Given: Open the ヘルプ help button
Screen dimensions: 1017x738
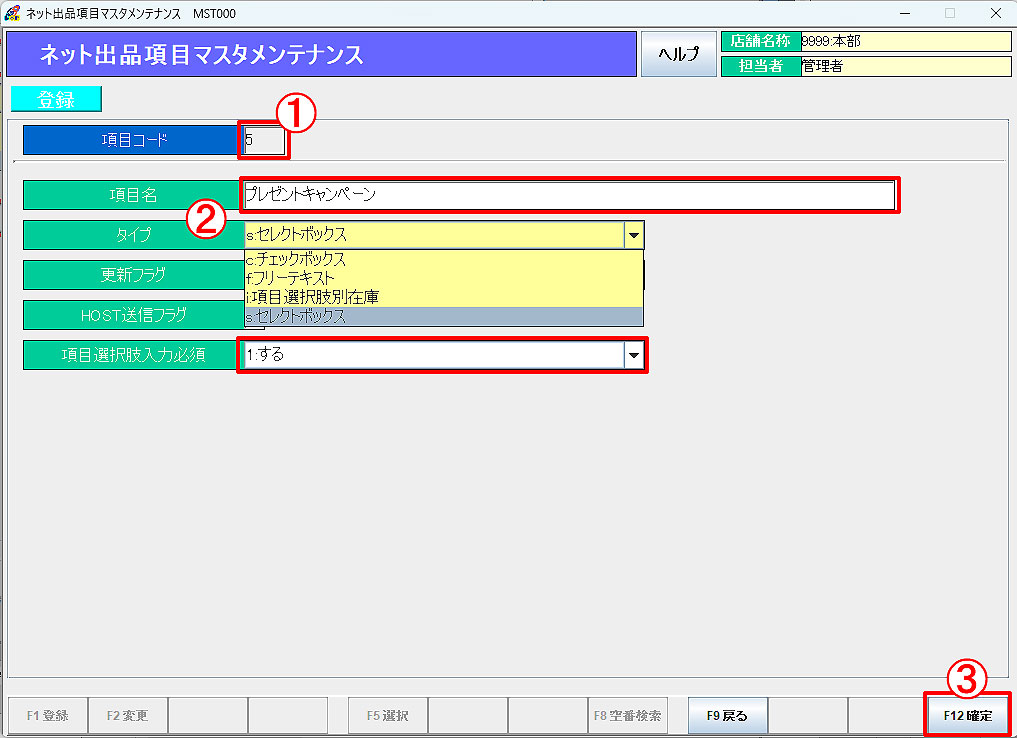Looking at the screenshot, I should pos(678,54).
